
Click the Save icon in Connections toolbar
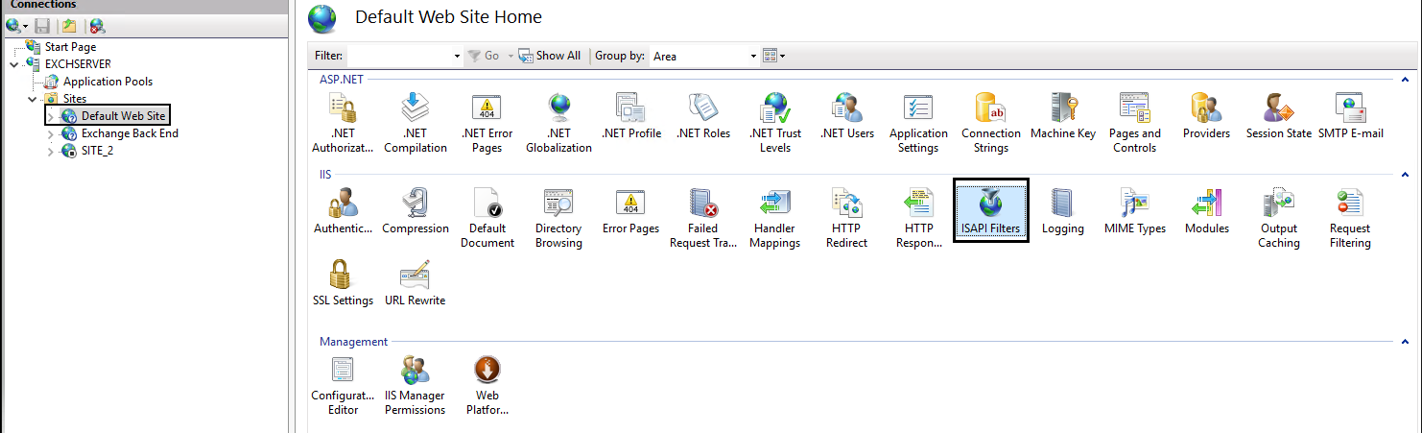[43, 26]
